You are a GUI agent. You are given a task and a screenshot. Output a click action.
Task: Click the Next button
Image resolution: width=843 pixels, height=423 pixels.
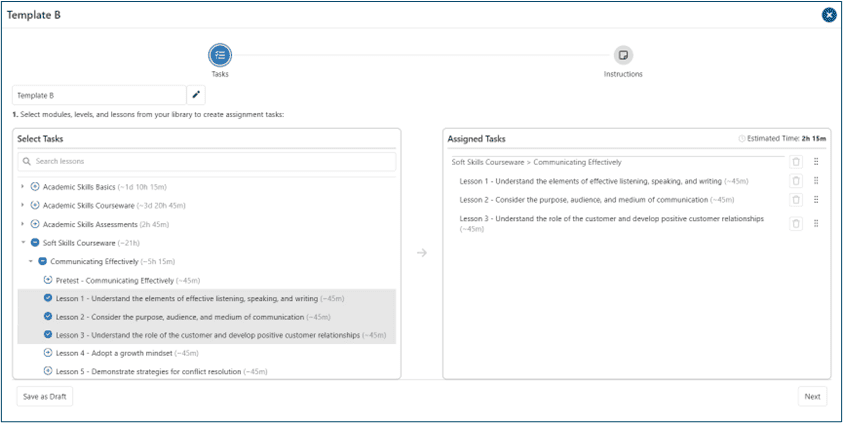812,397
